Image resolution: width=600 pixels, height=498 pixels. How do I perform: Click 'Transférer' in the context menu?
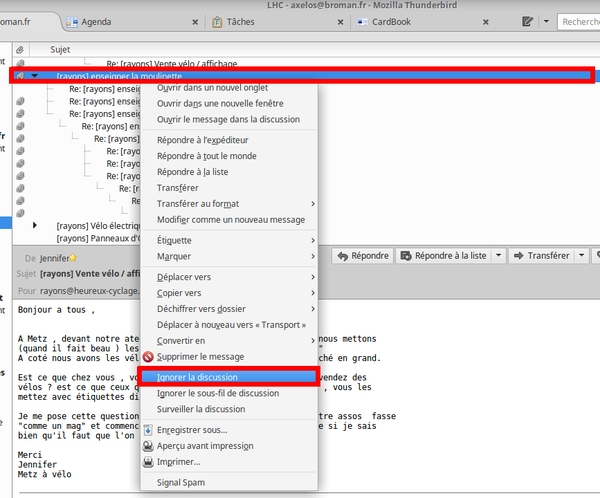click(x=178, y=188)
